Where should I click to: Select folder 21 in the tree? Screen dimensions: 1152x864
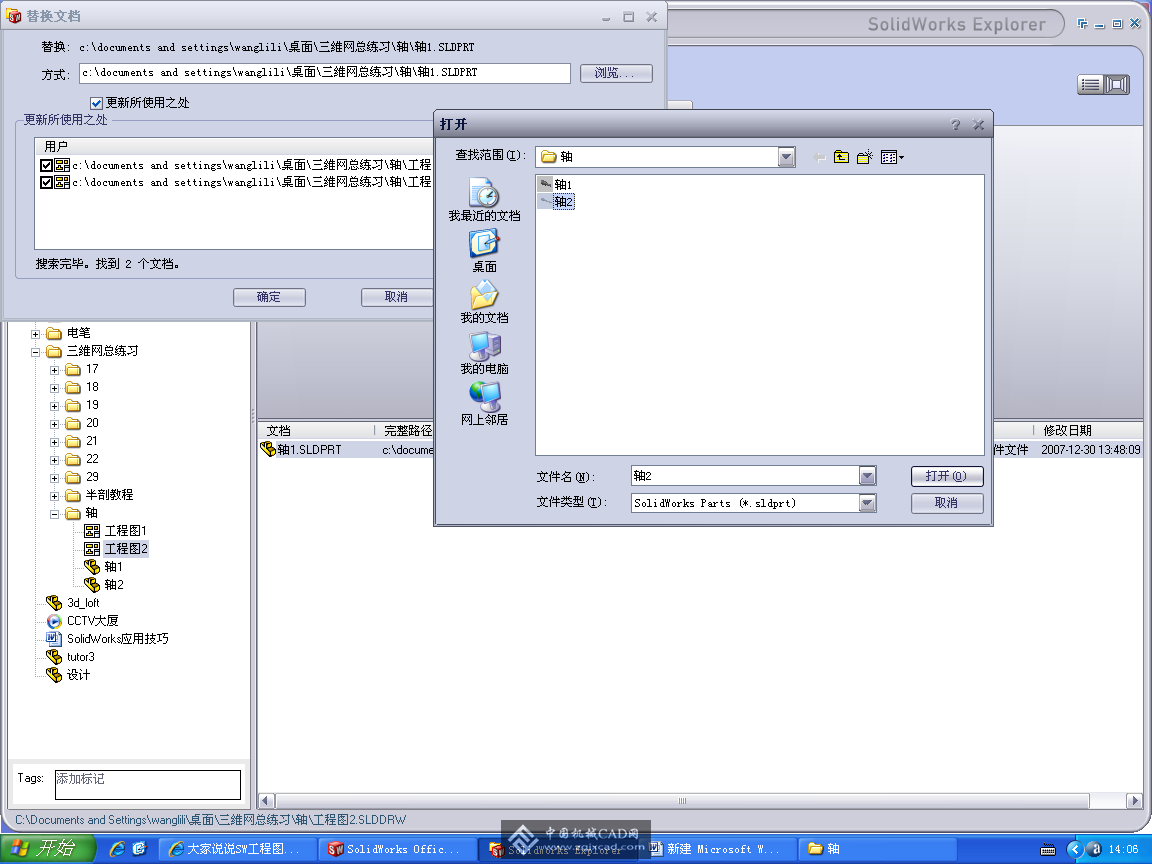[83, 442]
